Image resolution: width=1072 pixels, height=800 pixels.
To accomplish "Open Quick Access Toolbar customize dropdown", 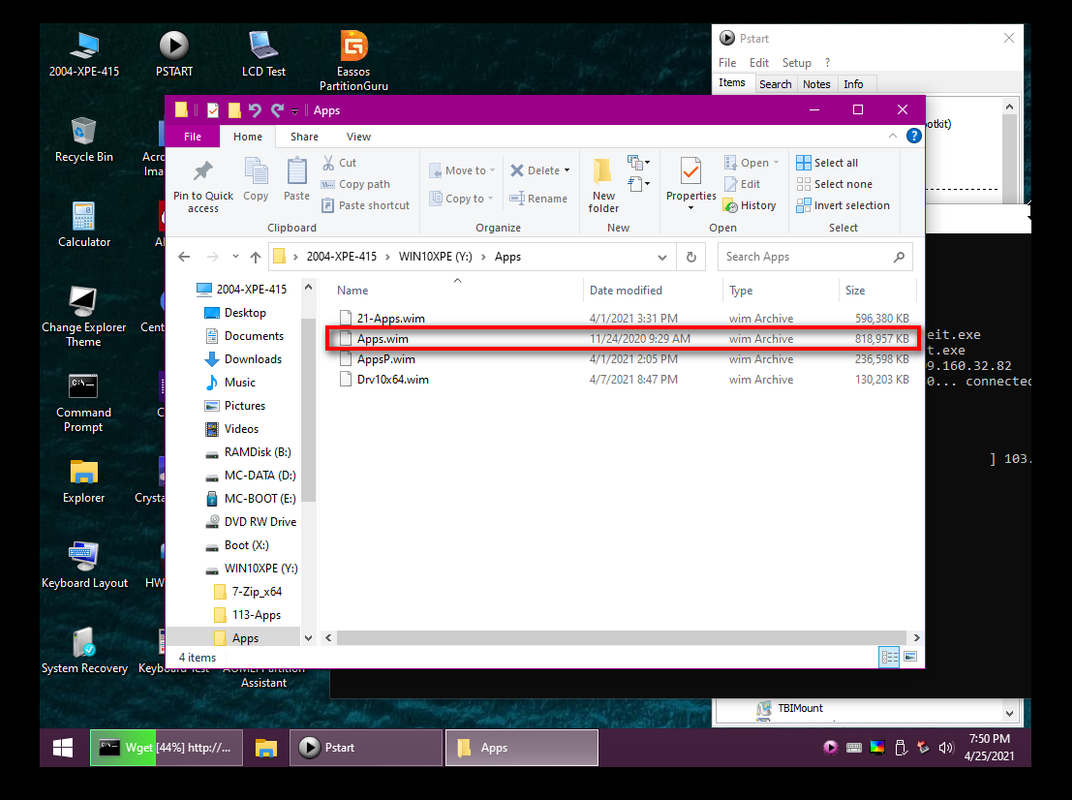I will pos(295,111).
